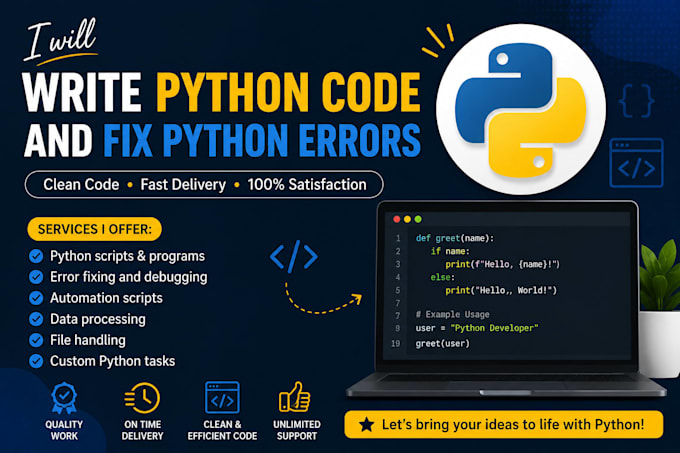
Task: Click the ON TIME DELIVERY label
Action: (x=142, y=430)
